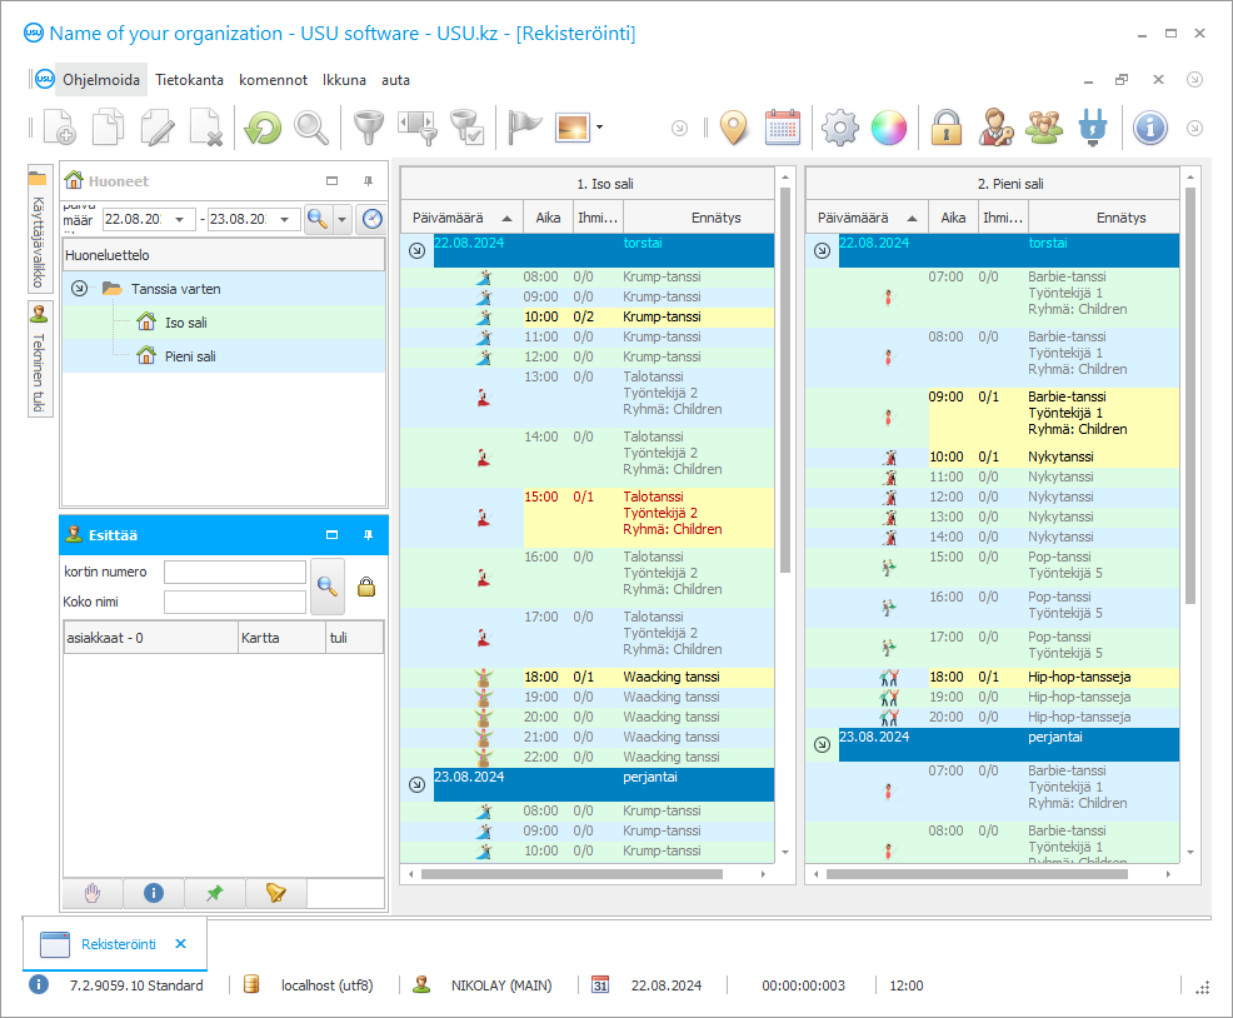
Task: Click the yellow padlock icon in Esittää panel
Action: coord(366,586)
